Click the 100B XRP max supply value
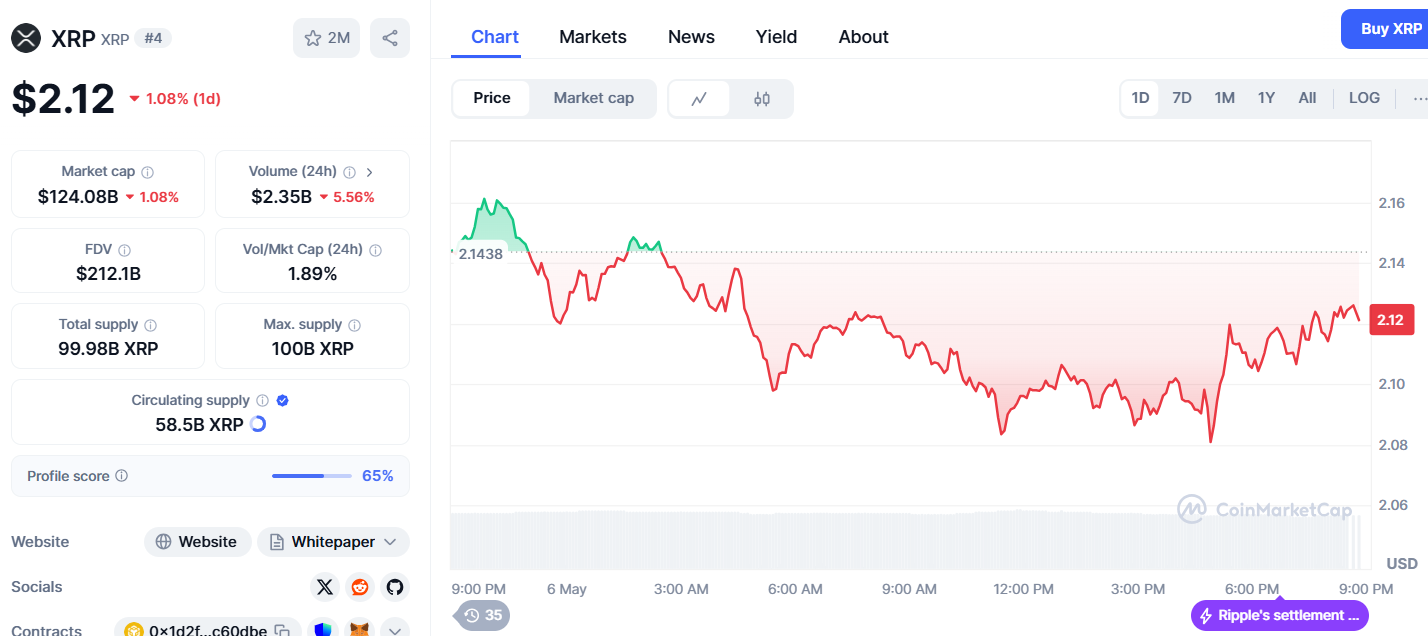The image size is (1428, 636). (312, 349)
